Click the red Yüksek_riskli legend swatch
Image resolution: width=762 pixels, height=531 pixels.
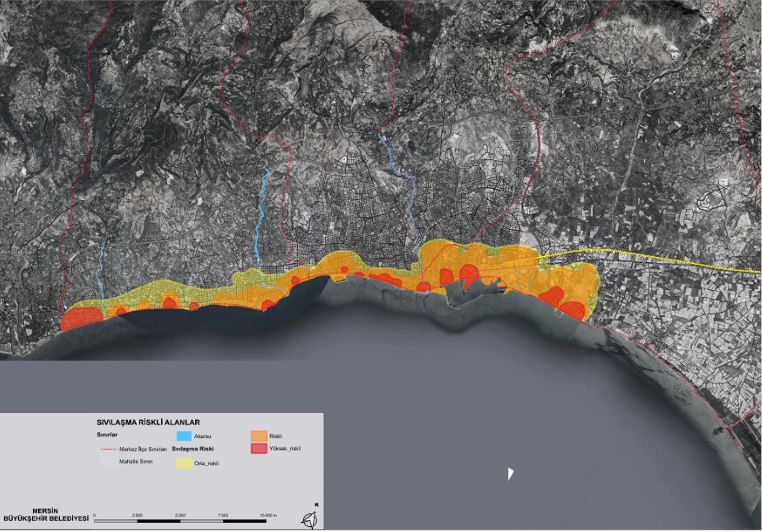click(x=258, y=449)
